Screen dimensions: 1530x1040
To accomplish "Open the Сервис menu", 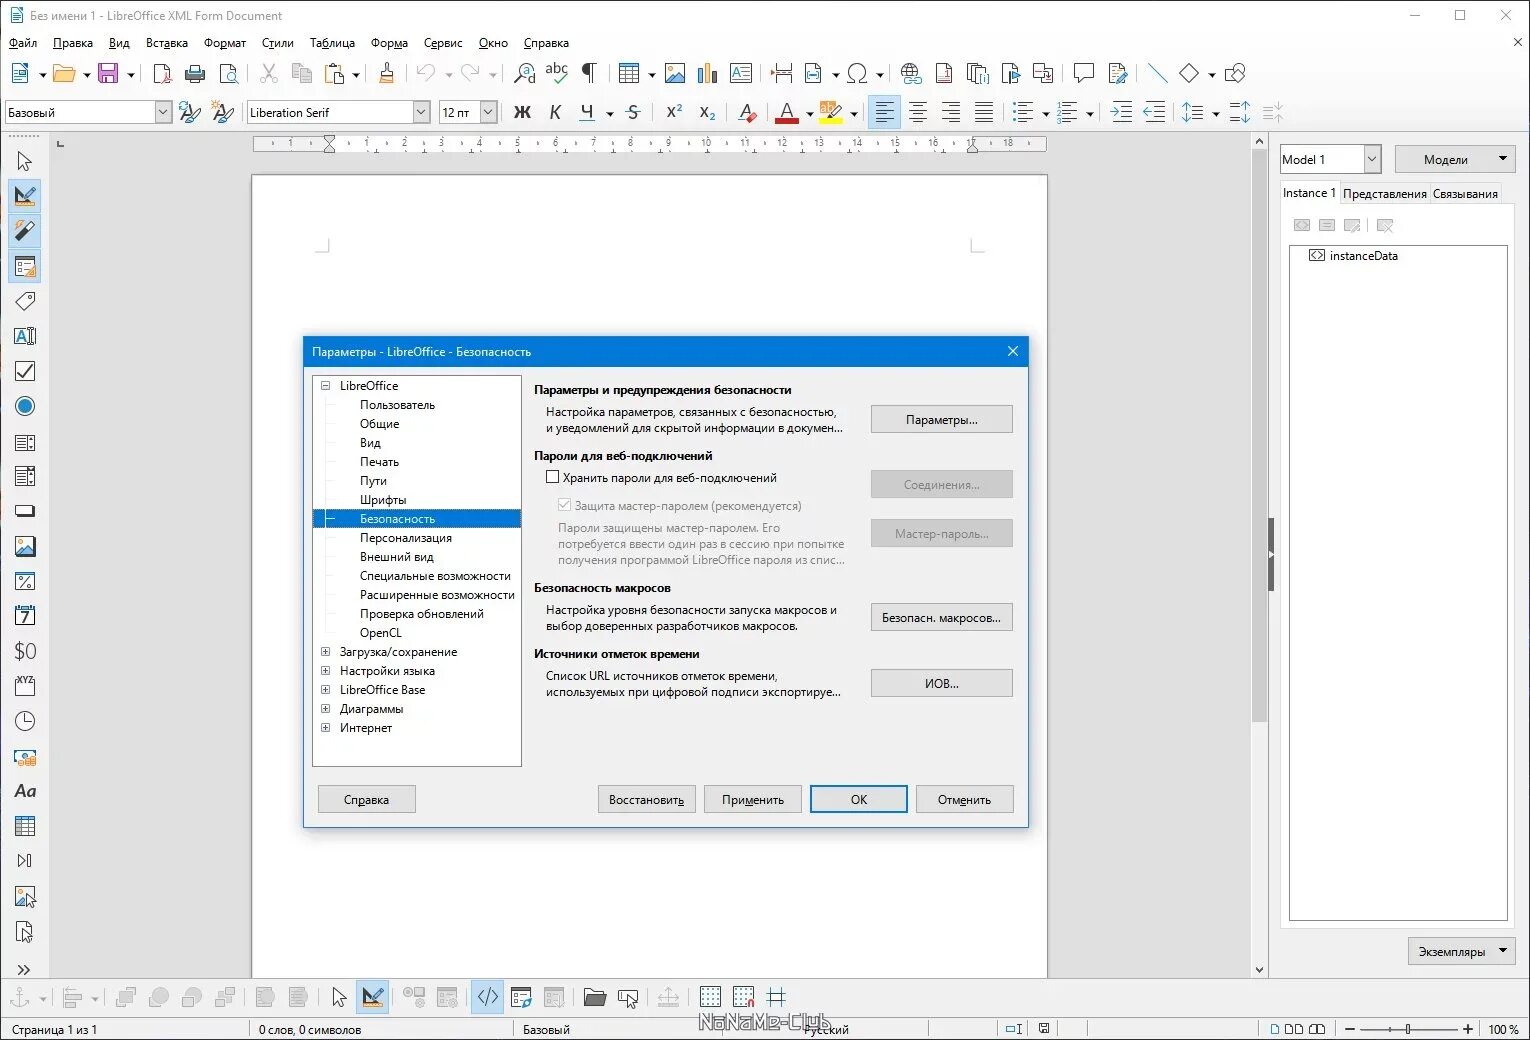I will pos(443,43).
